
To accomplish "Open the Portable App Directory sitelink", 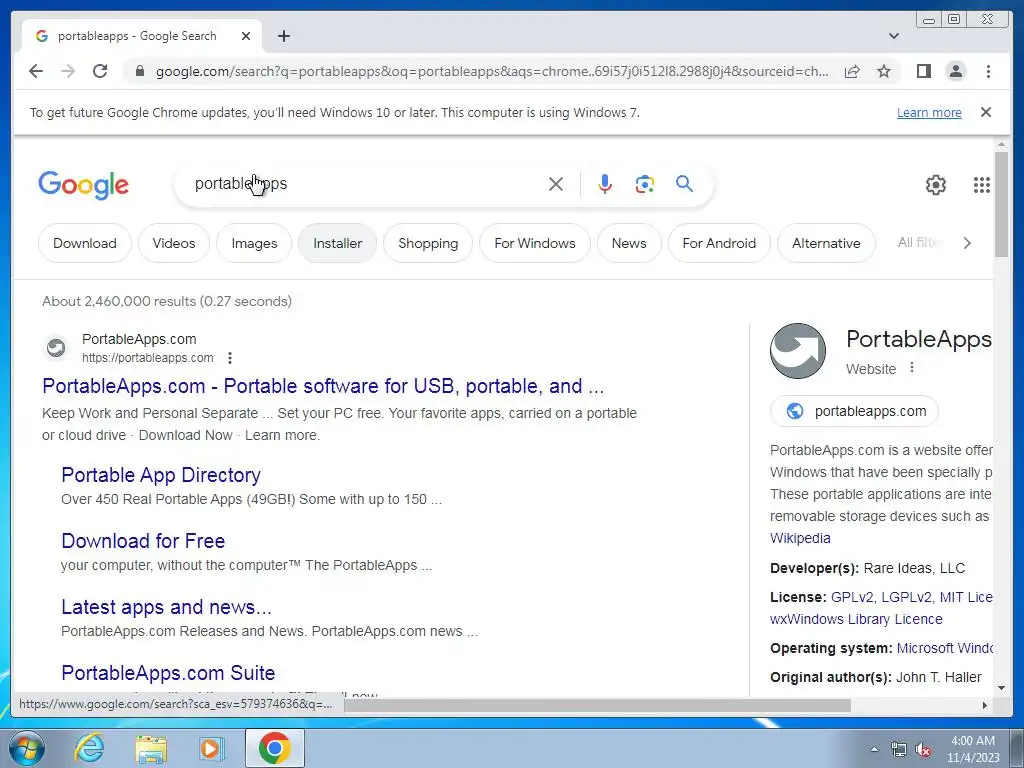I will pos(161,475).
